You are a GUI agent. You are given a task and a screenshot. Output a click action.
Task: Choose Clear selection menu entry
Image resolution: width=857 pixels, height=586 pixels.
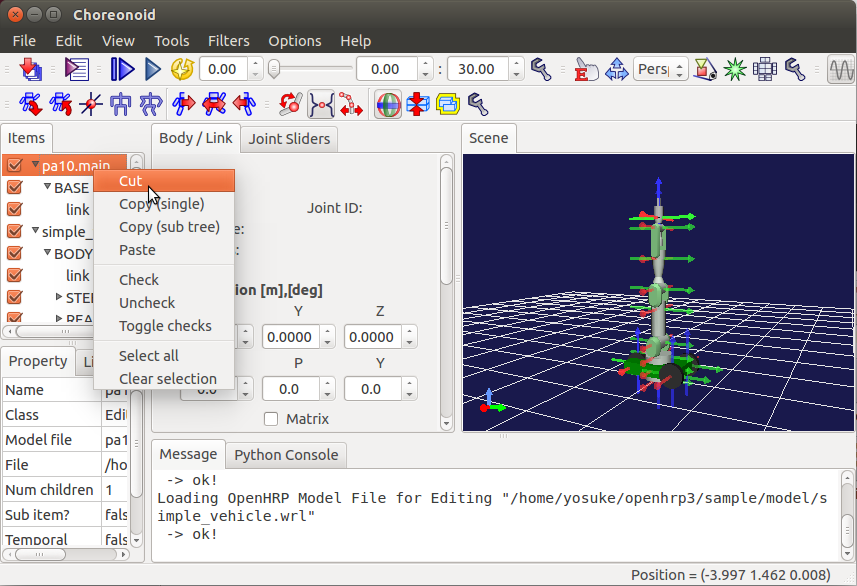pos(165,379)
